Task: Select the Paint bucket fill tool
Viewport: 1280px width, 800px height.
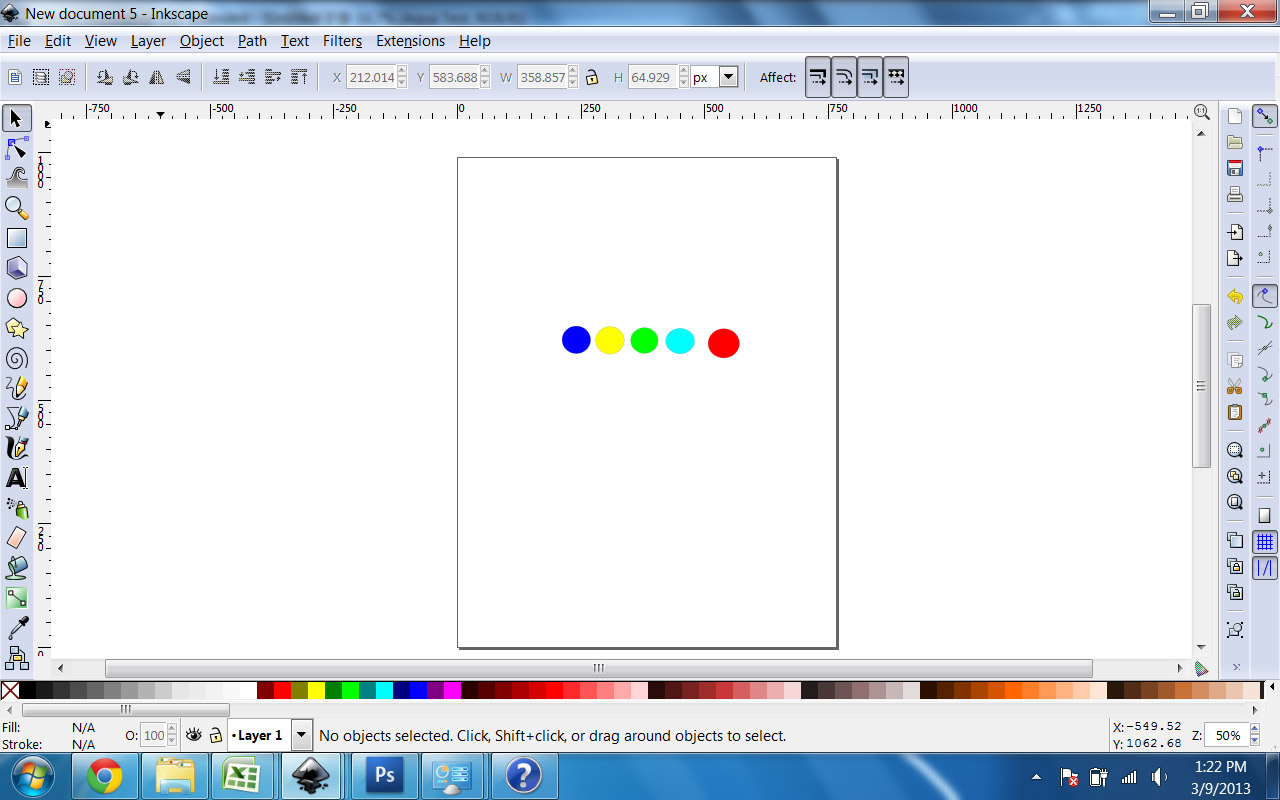Action: coord(17,568)
